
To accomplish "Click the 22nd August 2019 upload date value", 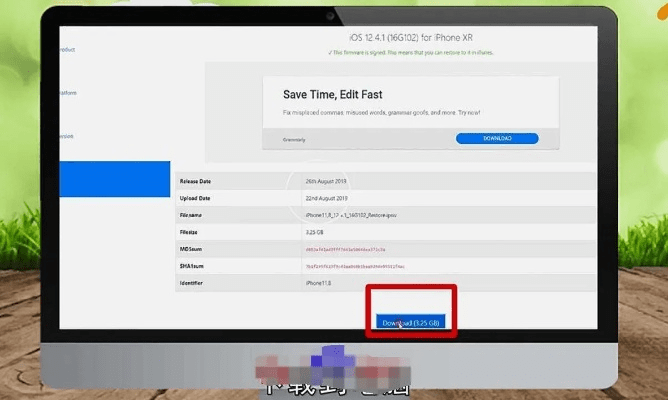I will click(x=331, y=198).
